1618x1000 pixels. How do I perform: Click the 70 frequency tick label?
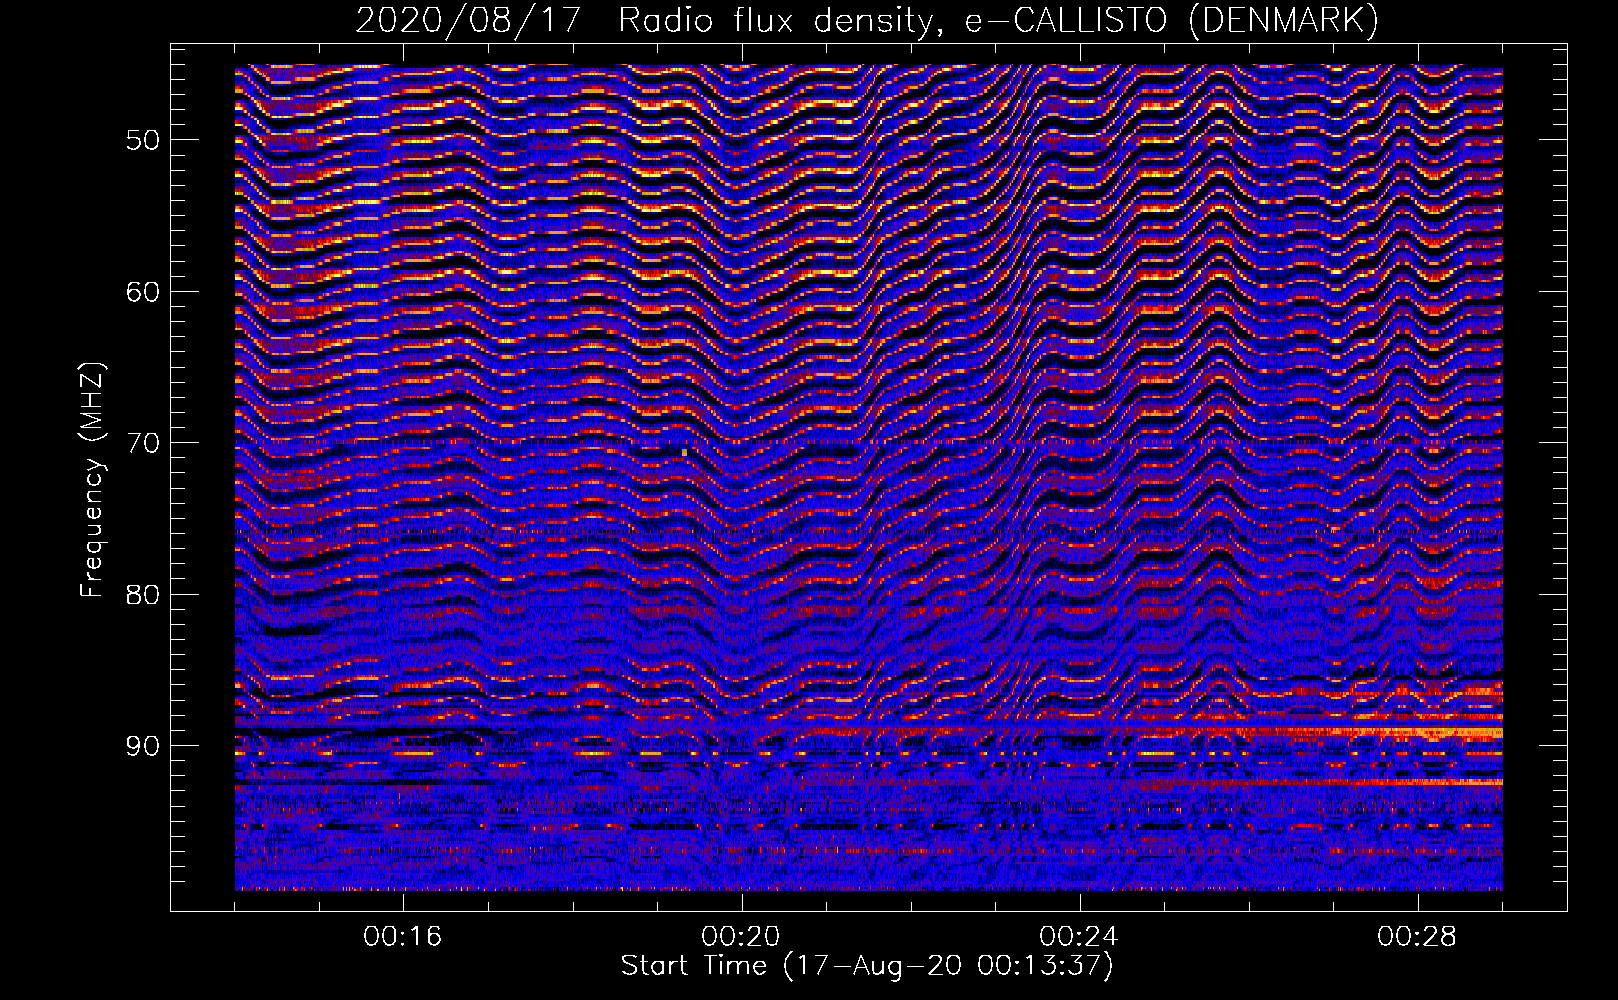click(142, 443)
